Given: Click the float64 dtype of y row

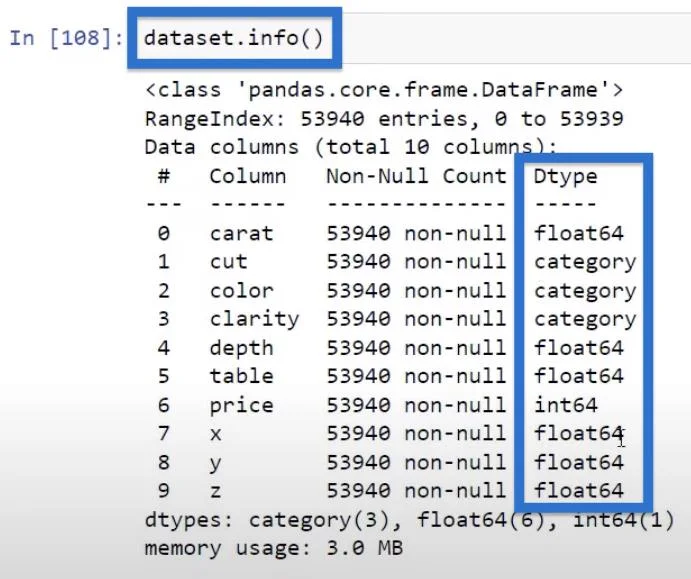Looking at the screenshot, I should [579, 463].
